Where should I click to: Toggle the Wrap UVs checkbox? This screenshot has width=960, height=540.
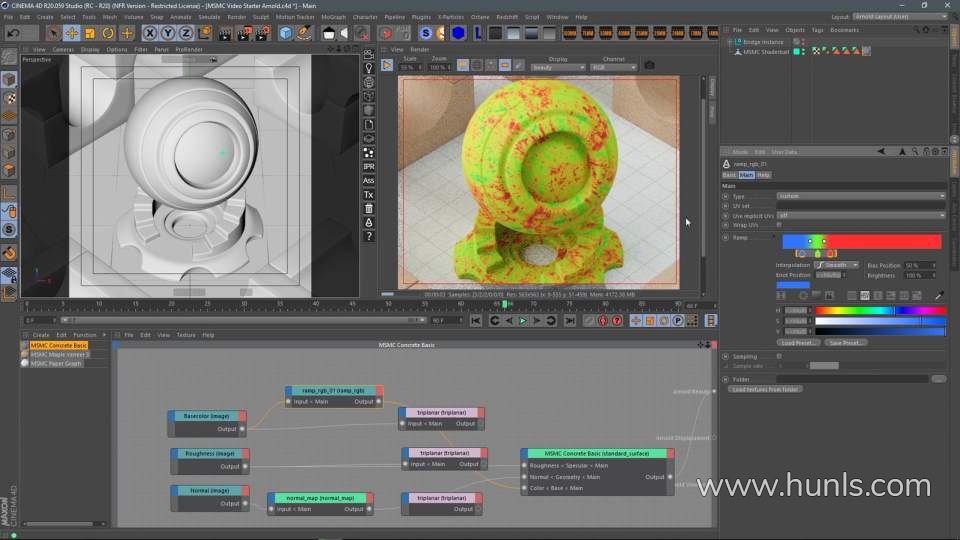point(779,225)
